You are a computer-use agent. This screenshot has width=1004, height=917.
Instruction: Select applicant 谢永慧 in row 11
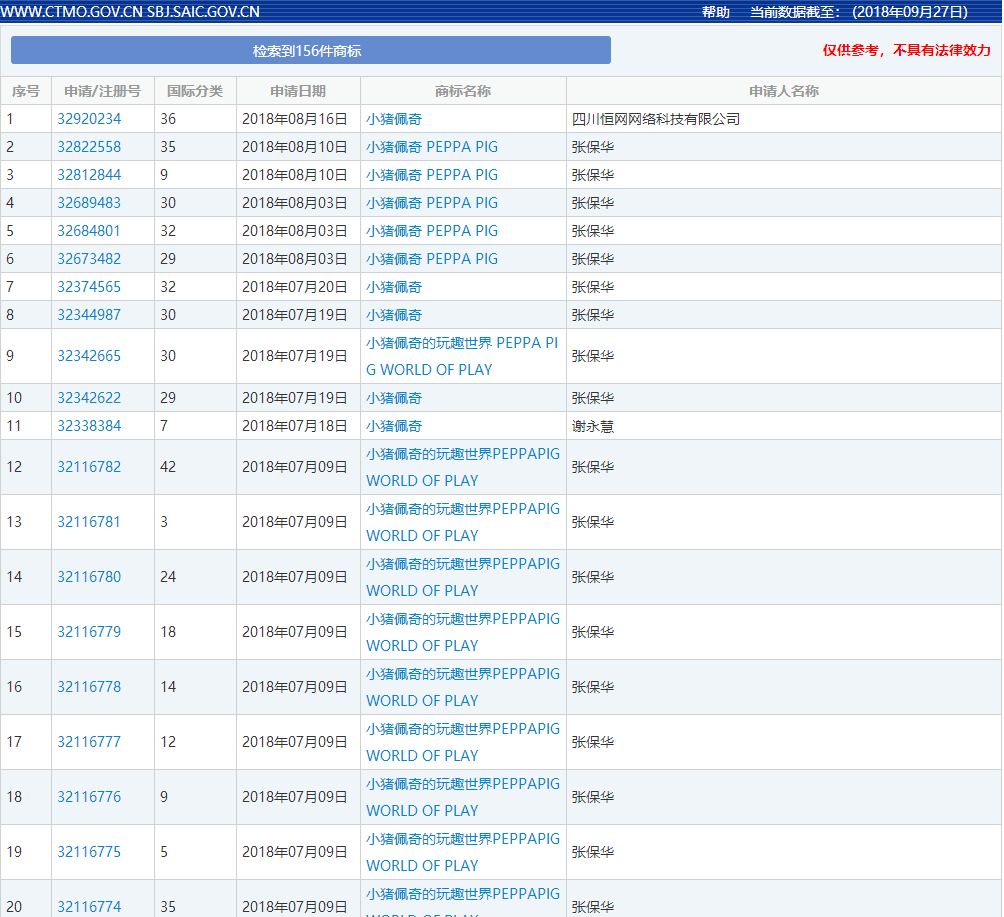(592, 426)
